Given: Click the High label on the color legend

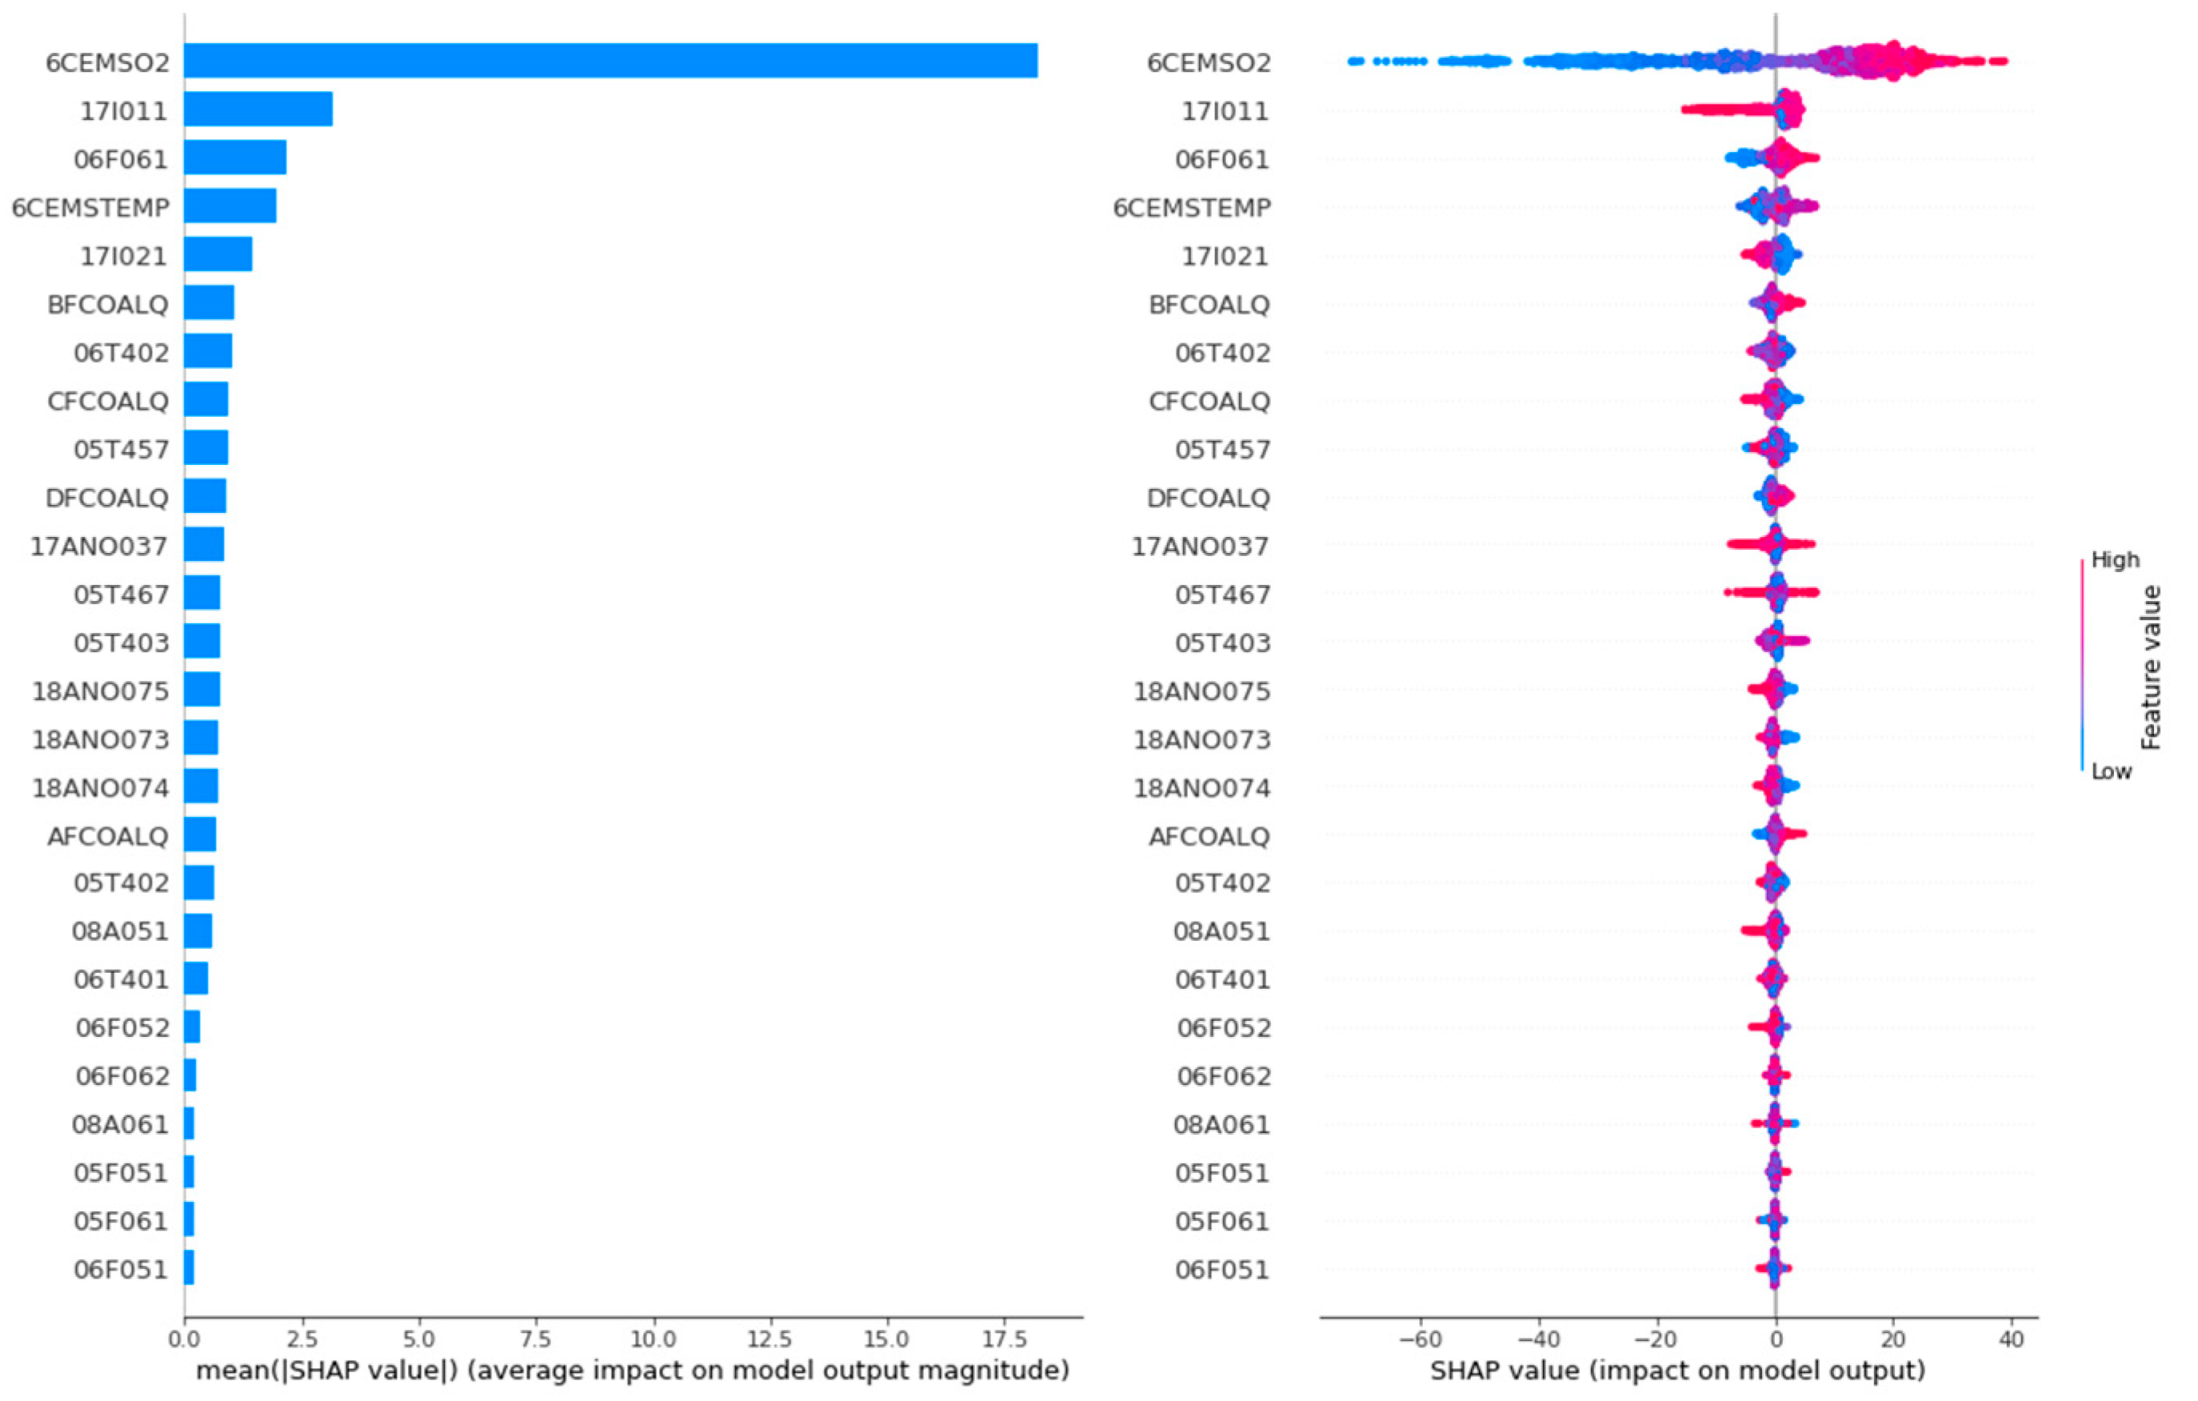Looking at the screenshot, I should point(2115,560).
